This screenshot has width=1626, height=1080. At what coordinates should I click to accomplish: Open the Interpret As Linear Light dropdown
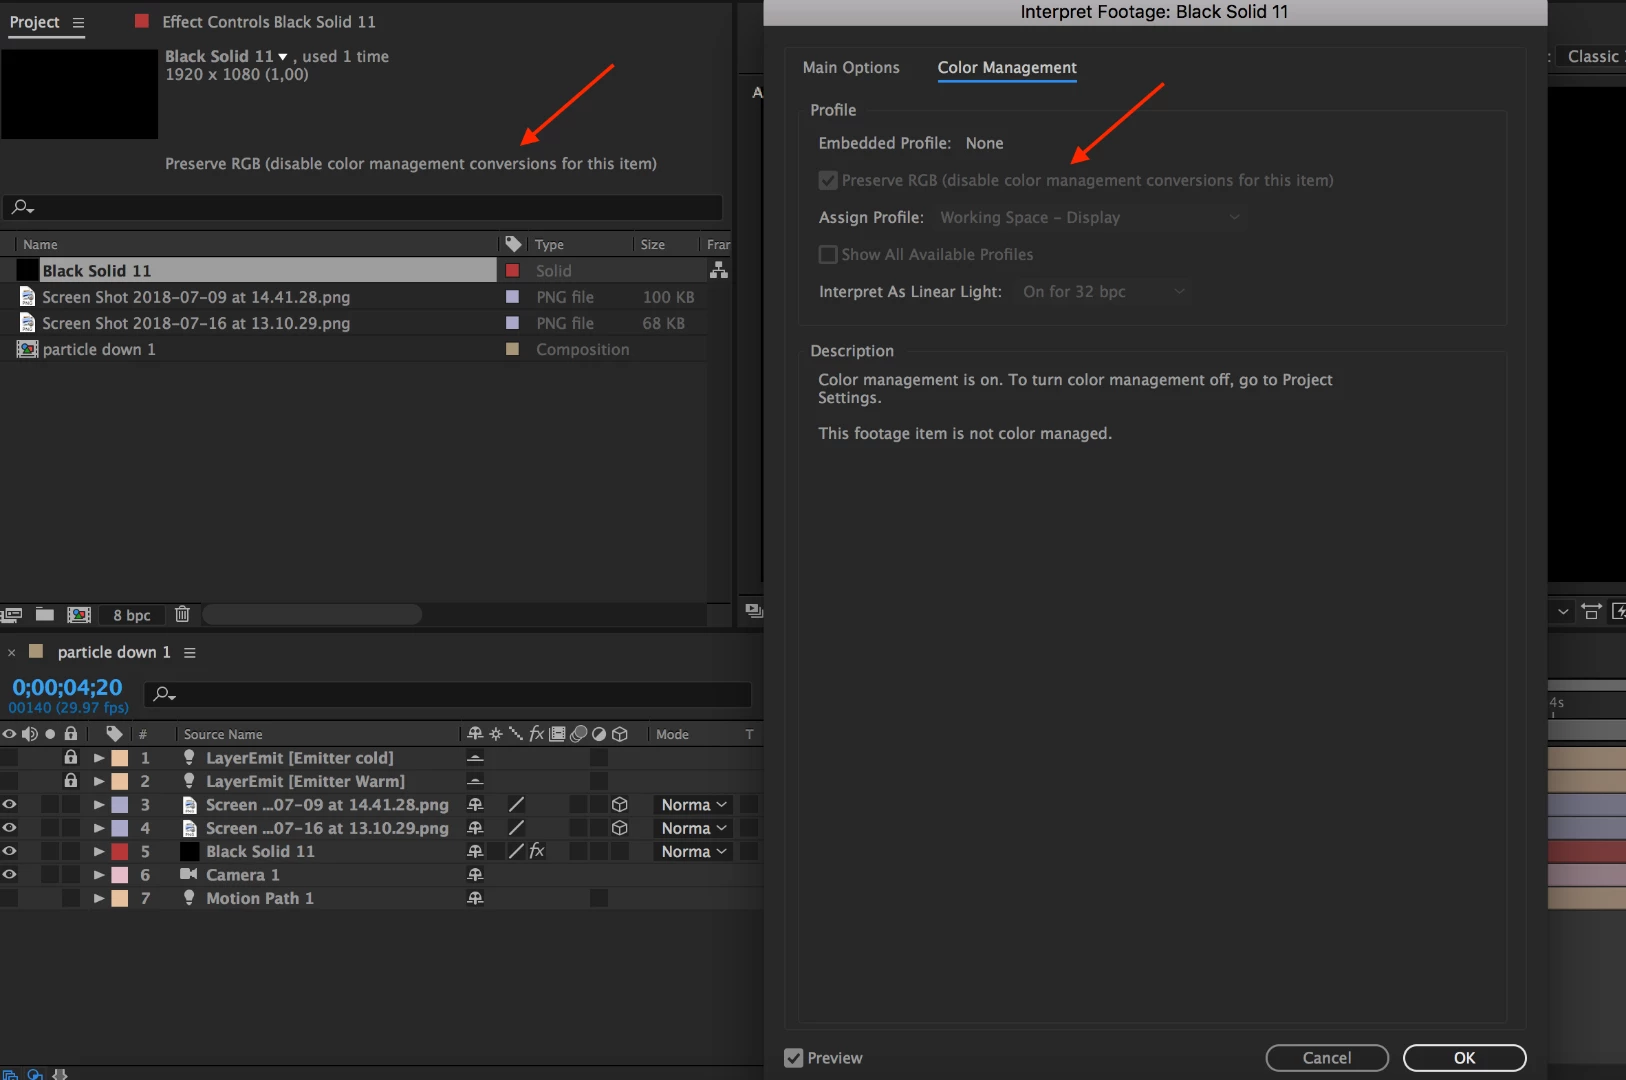(1103, 292)
